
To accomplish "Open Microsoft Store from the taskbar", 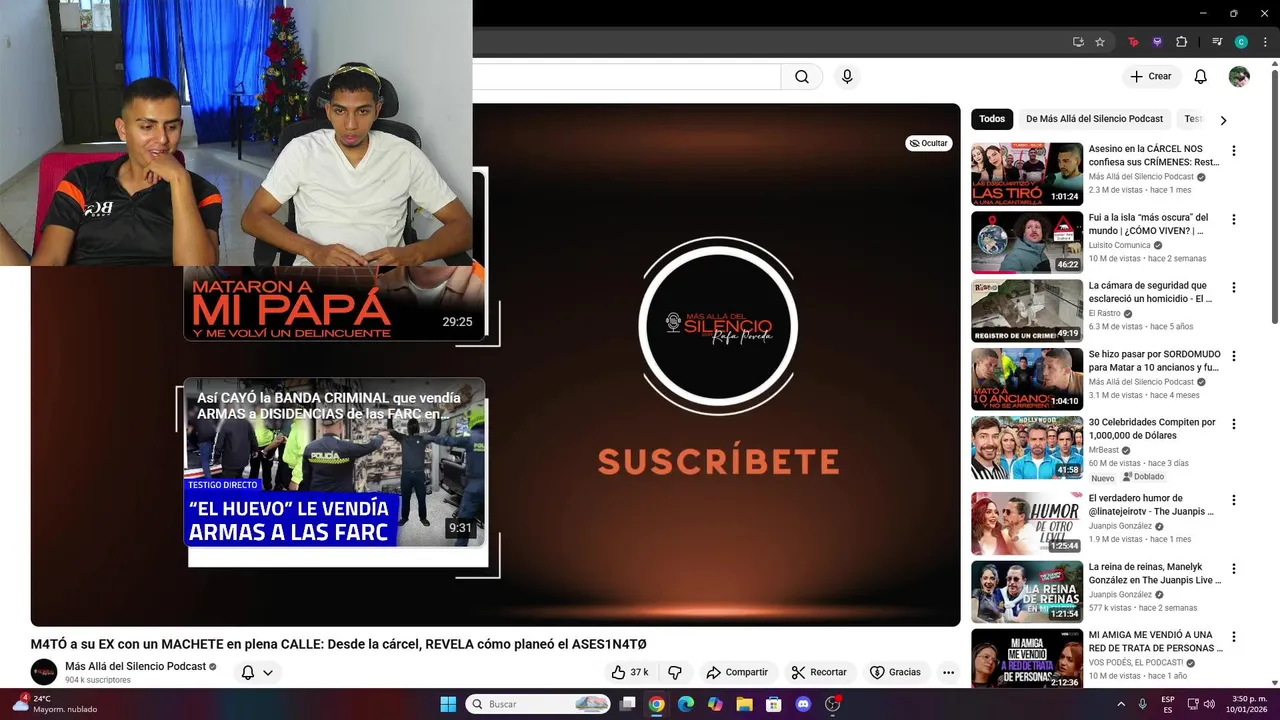I will point(773,704).
